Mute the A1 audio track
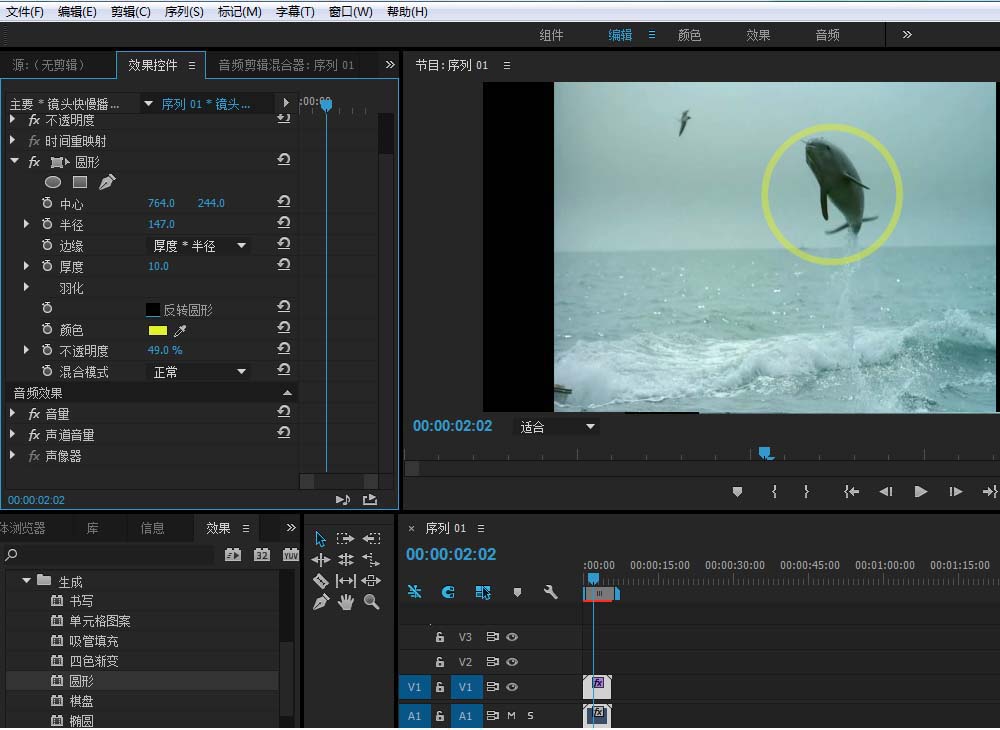Screen dimensions: 1000x730 (x=511, y=716)
